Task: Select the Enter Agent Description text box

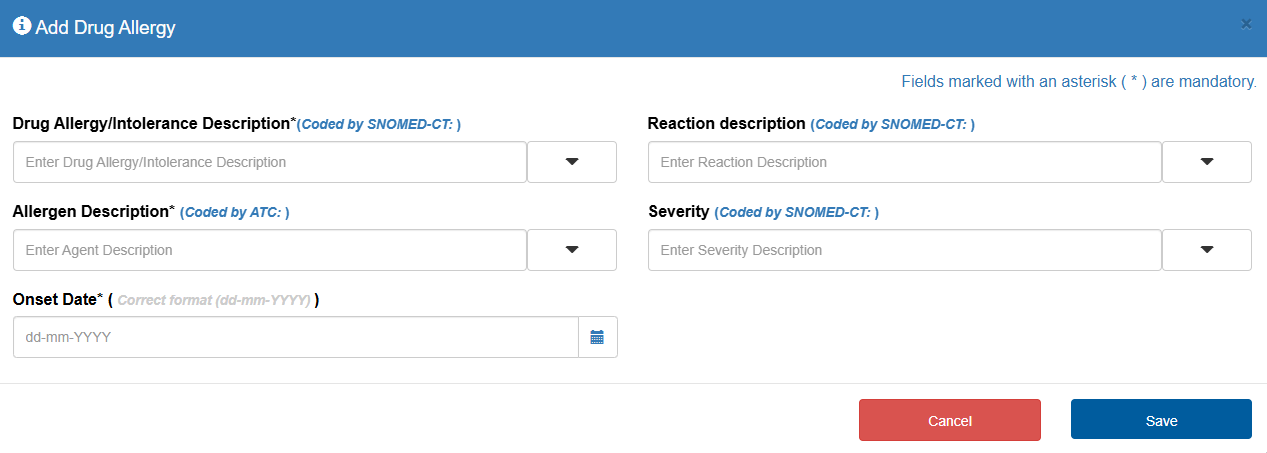Action: point(270,250)
